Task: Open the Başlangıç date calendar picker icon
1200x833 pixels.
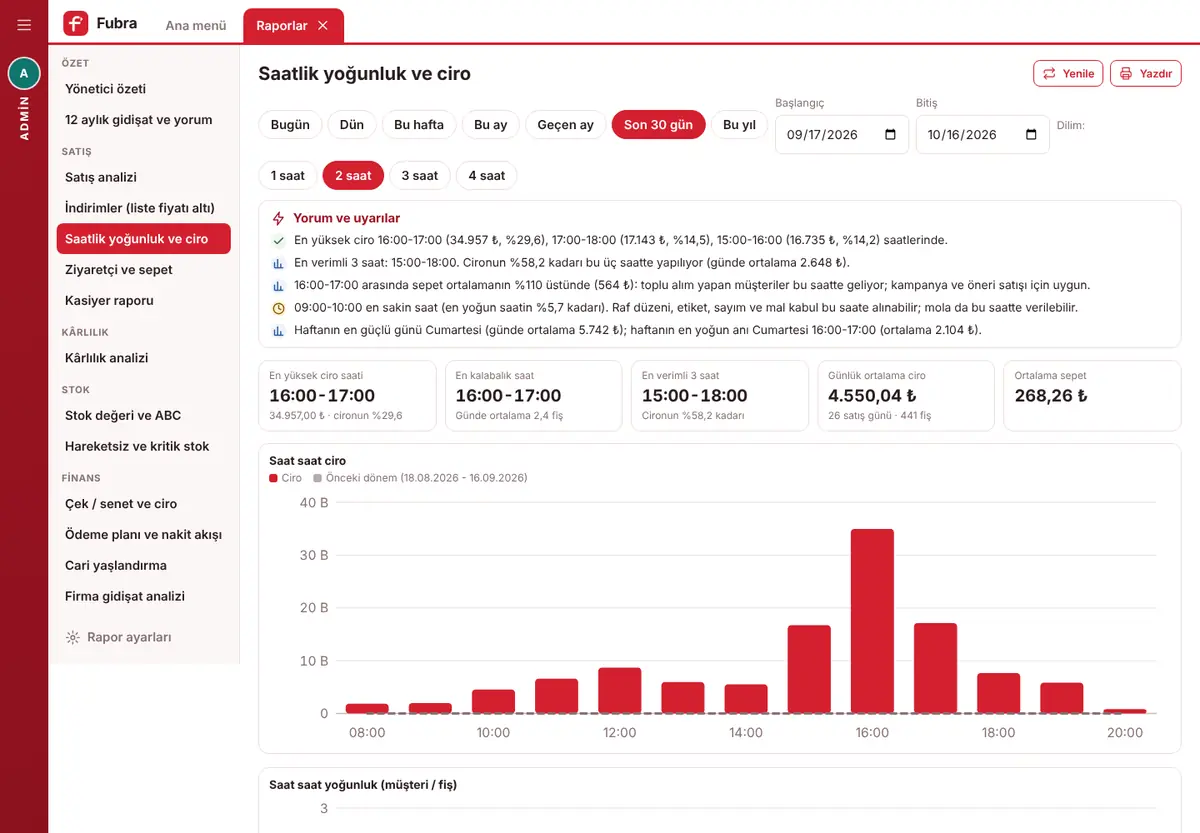Action: tap(890, 135)
